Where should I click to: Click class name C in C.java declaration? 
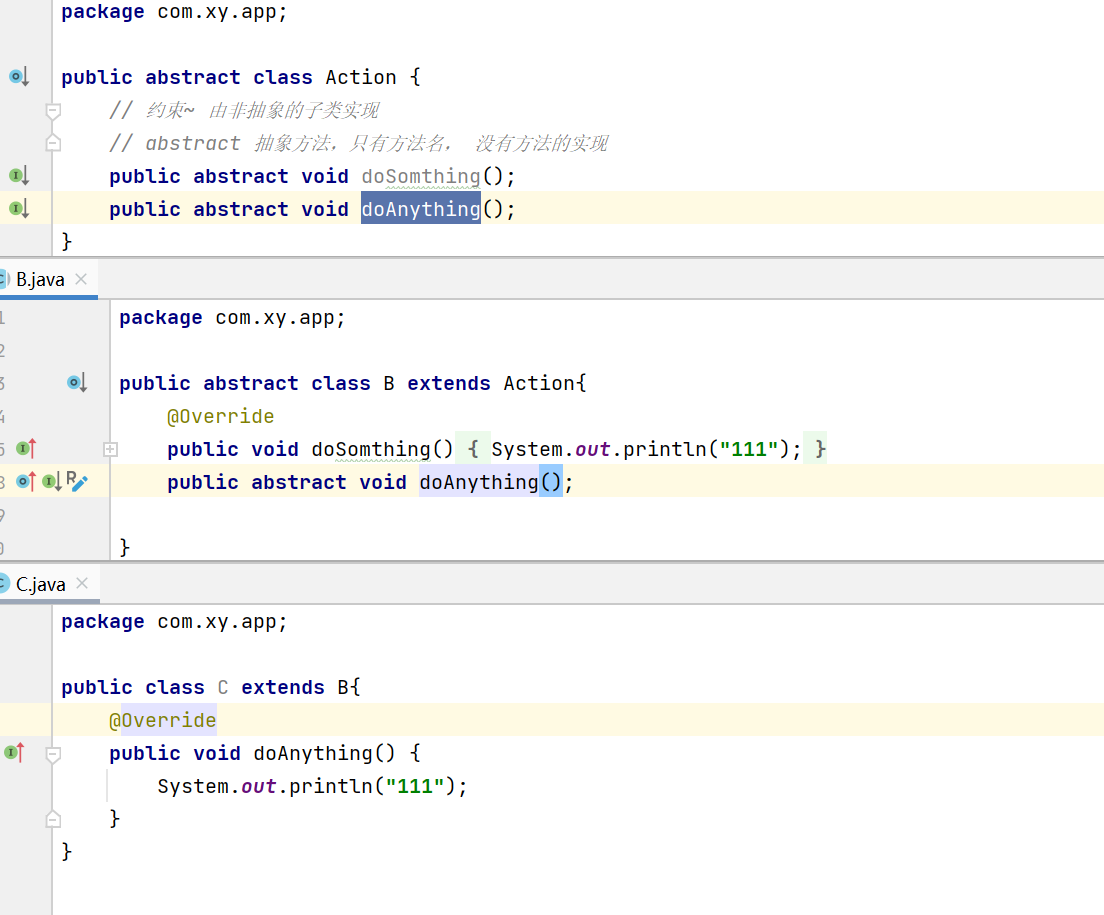click(x=222, y=688)
